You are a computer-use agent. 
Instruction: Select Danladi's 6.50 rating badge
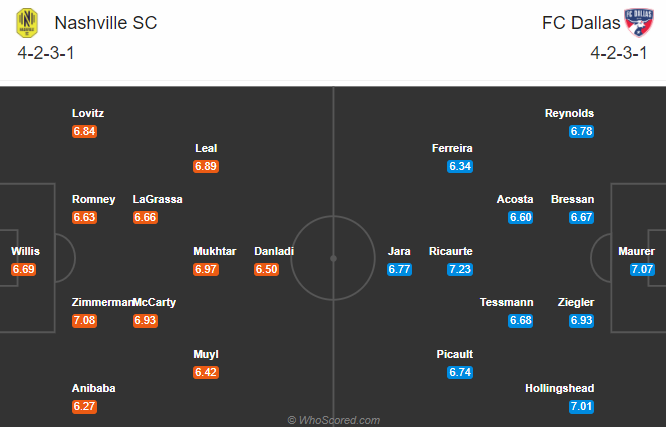coord(266,269)
